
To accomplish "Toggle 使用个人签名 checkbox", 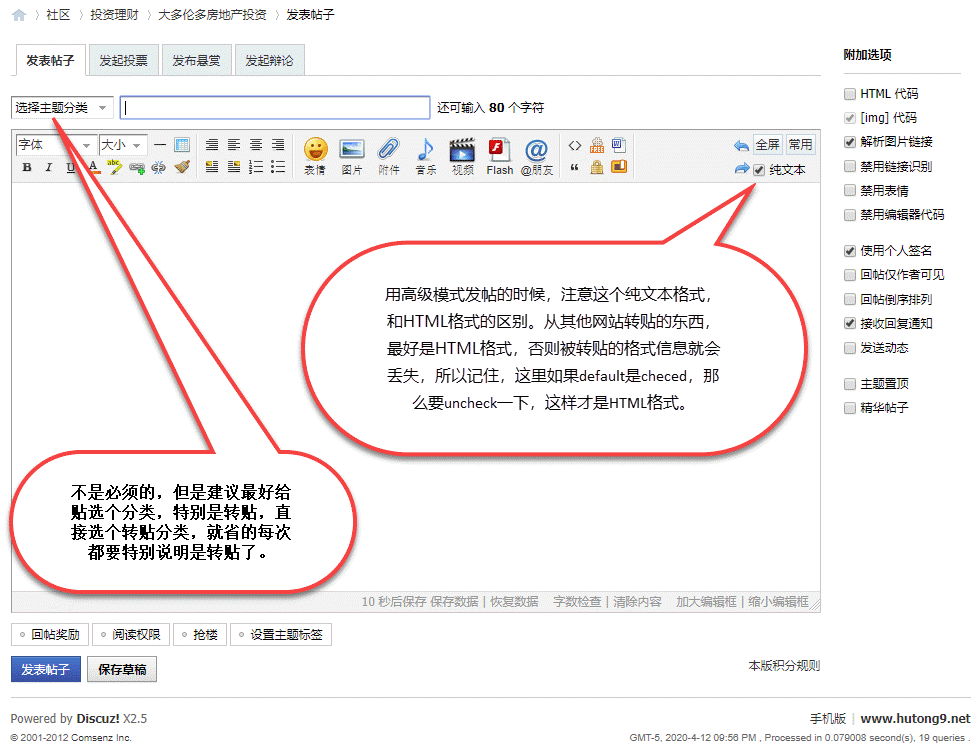I will tap(850, 251).
